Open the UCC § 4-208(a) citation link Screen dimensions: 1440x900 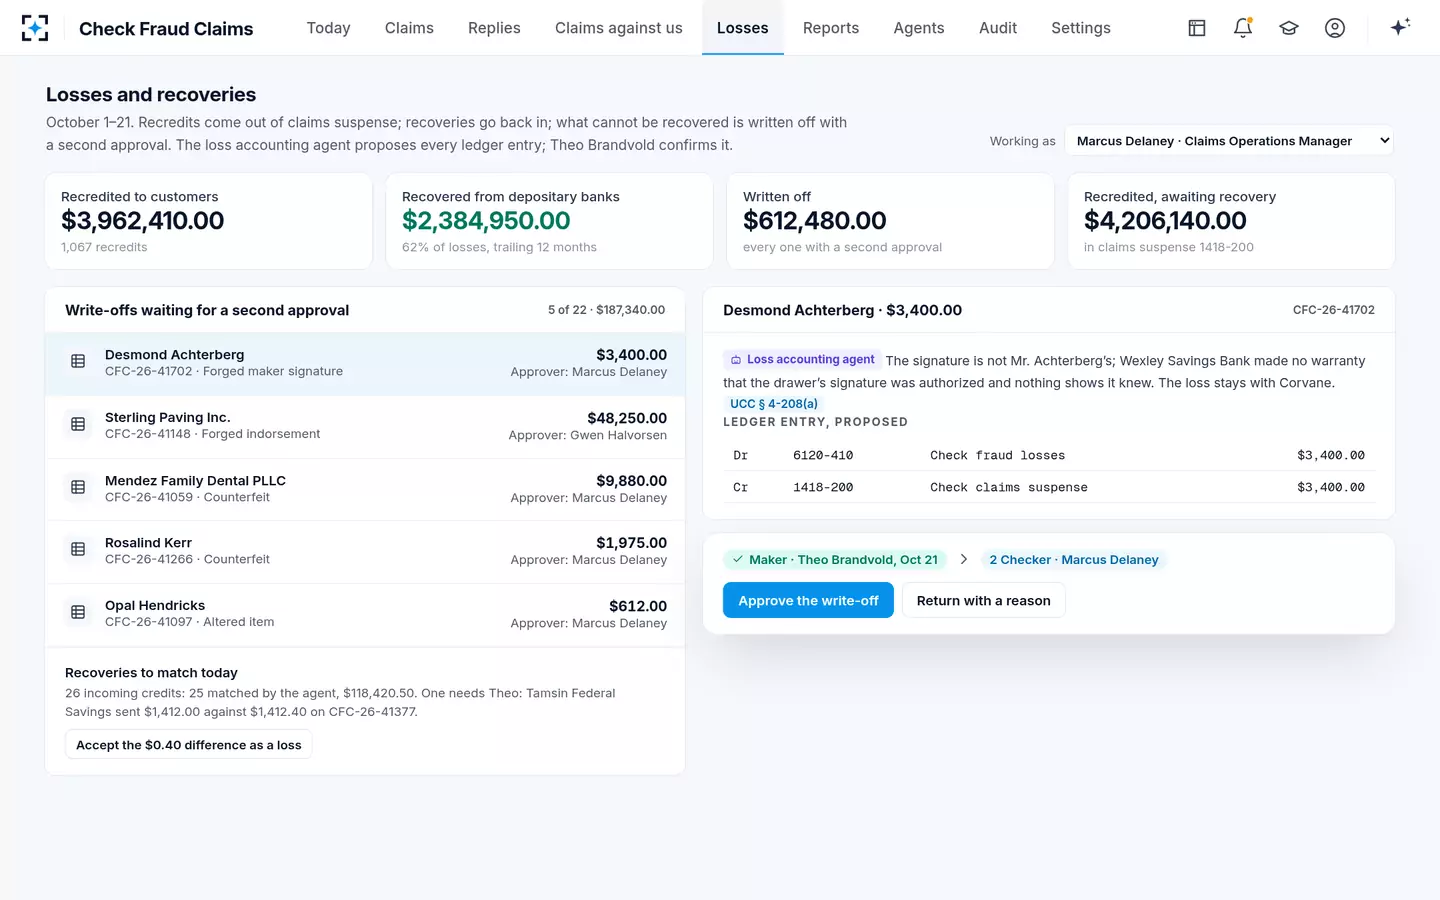[x=773, y=404]
